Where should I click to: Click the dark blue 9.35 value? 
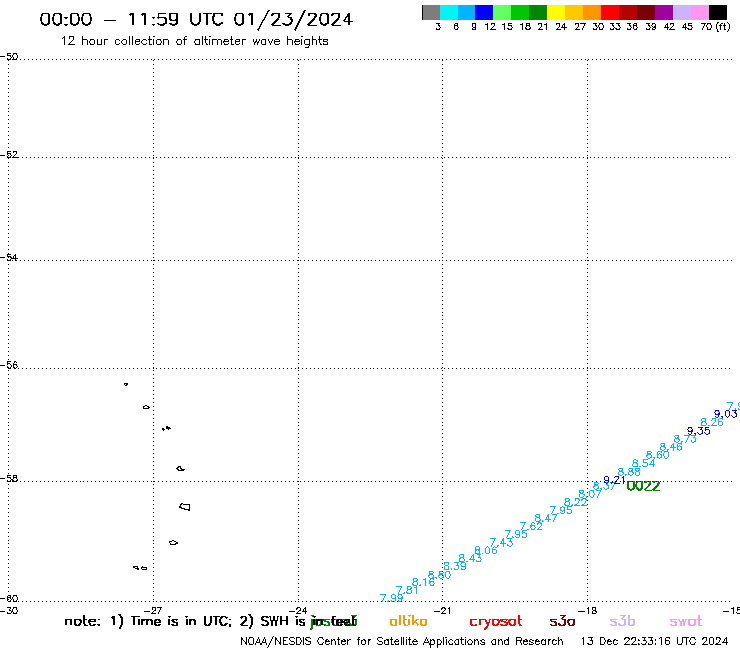(698, 431)
